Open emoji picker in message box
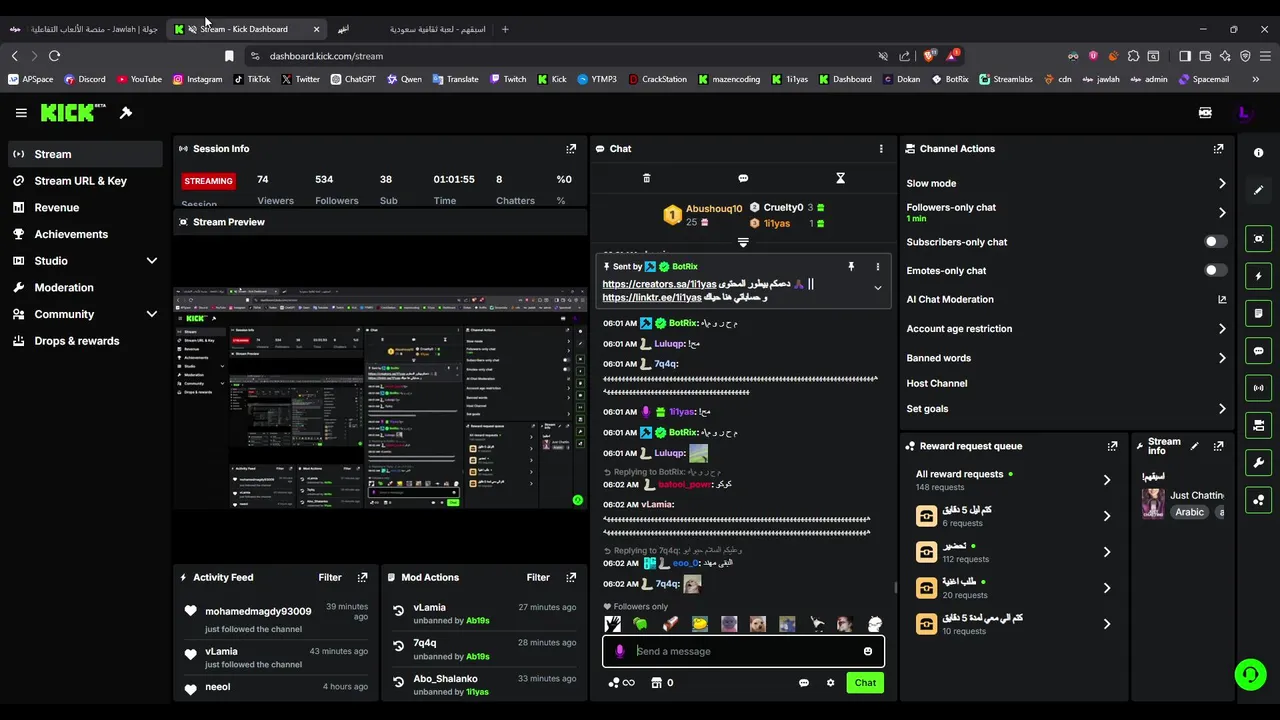Image resolution: width=1280 pixels, height=720 pixels. (x=867, y=651)
